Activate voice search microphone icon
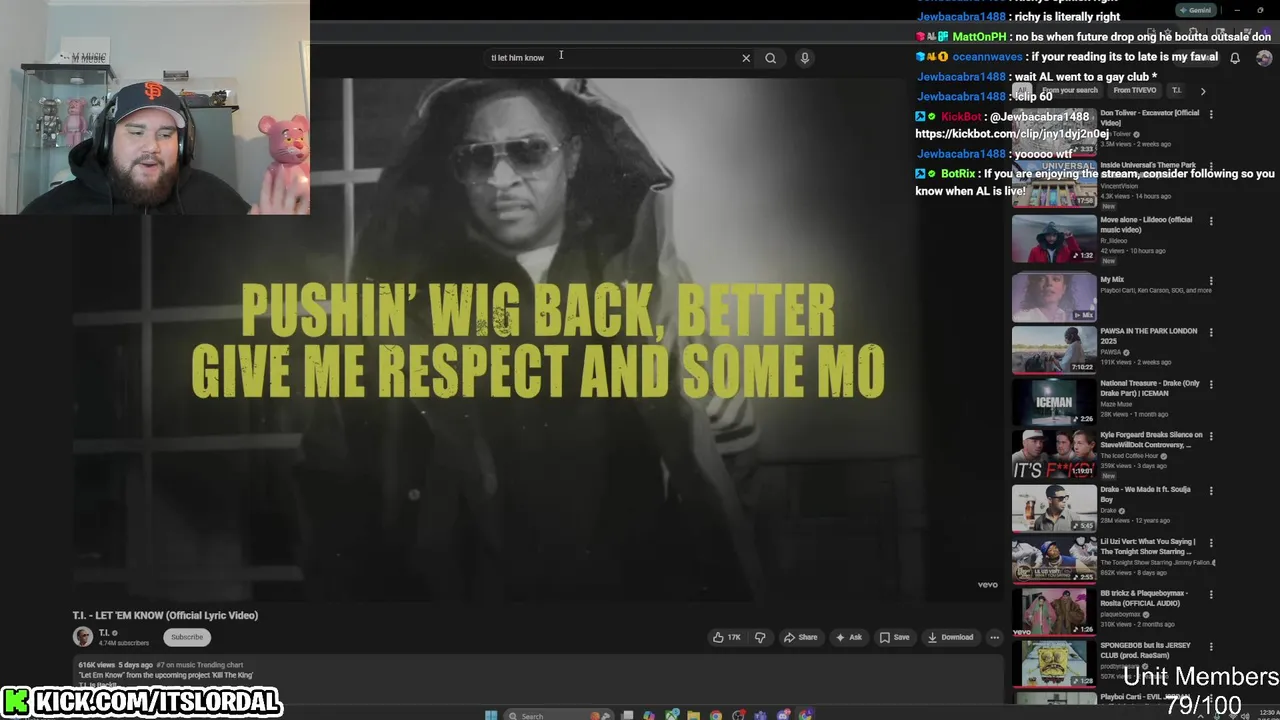This screenshot has height=720, width=1280. click(804, 58)
